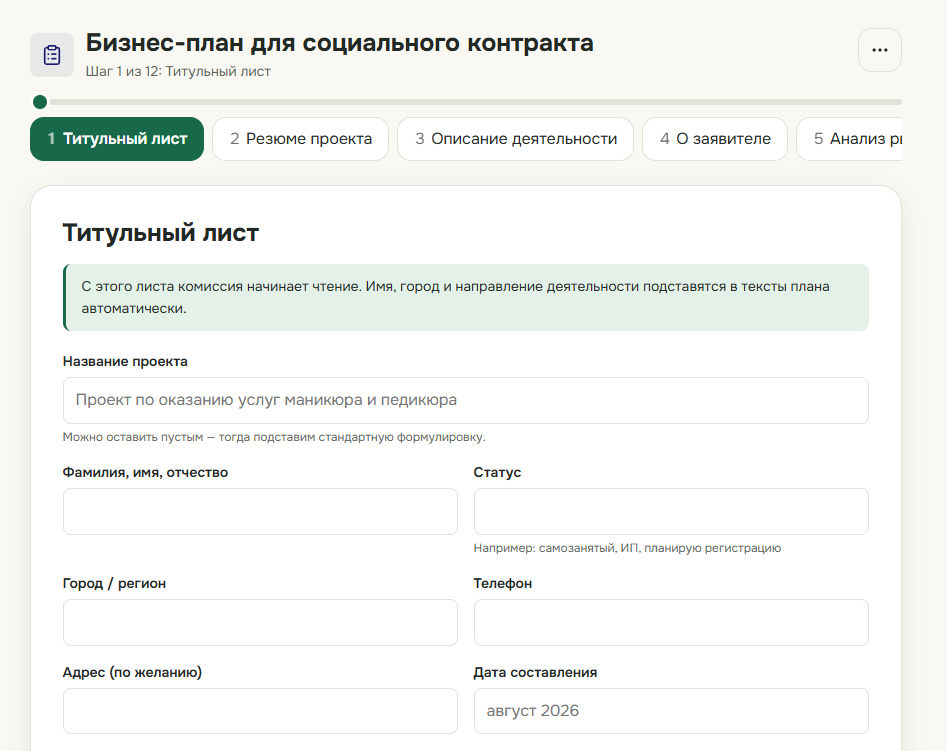
Task: Click the hint Например: самозанятый, ИП text
Action: pyautogui.click(x=627, y=548)
